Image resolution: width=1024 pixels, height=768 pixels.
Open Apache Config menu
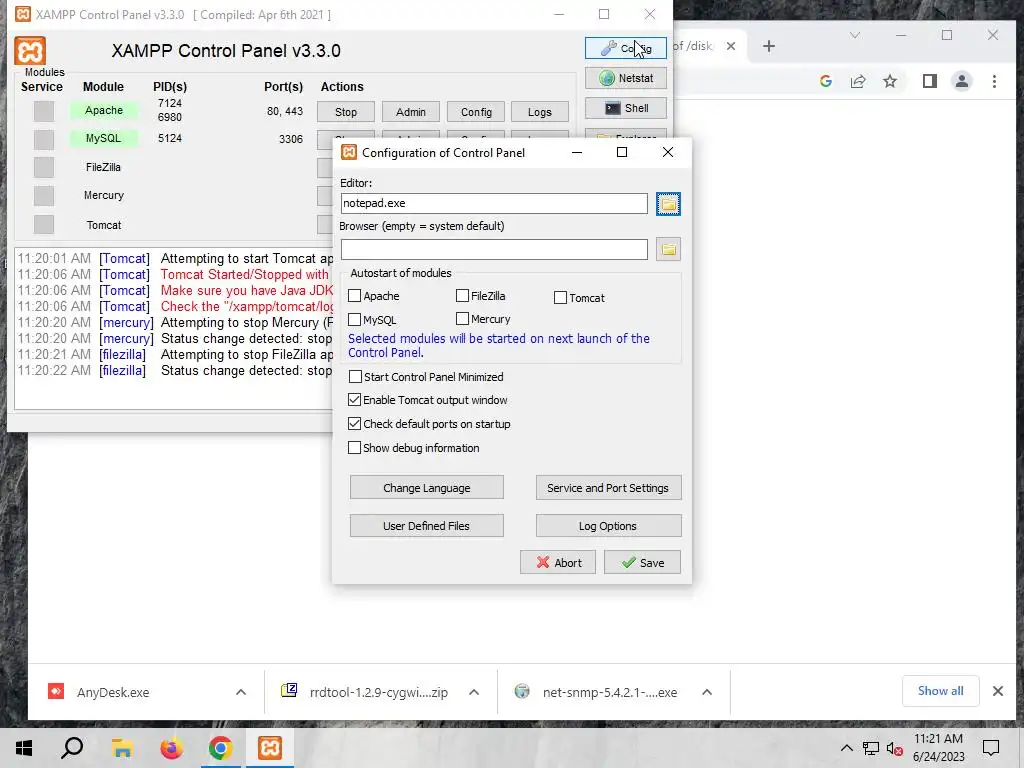475,112
